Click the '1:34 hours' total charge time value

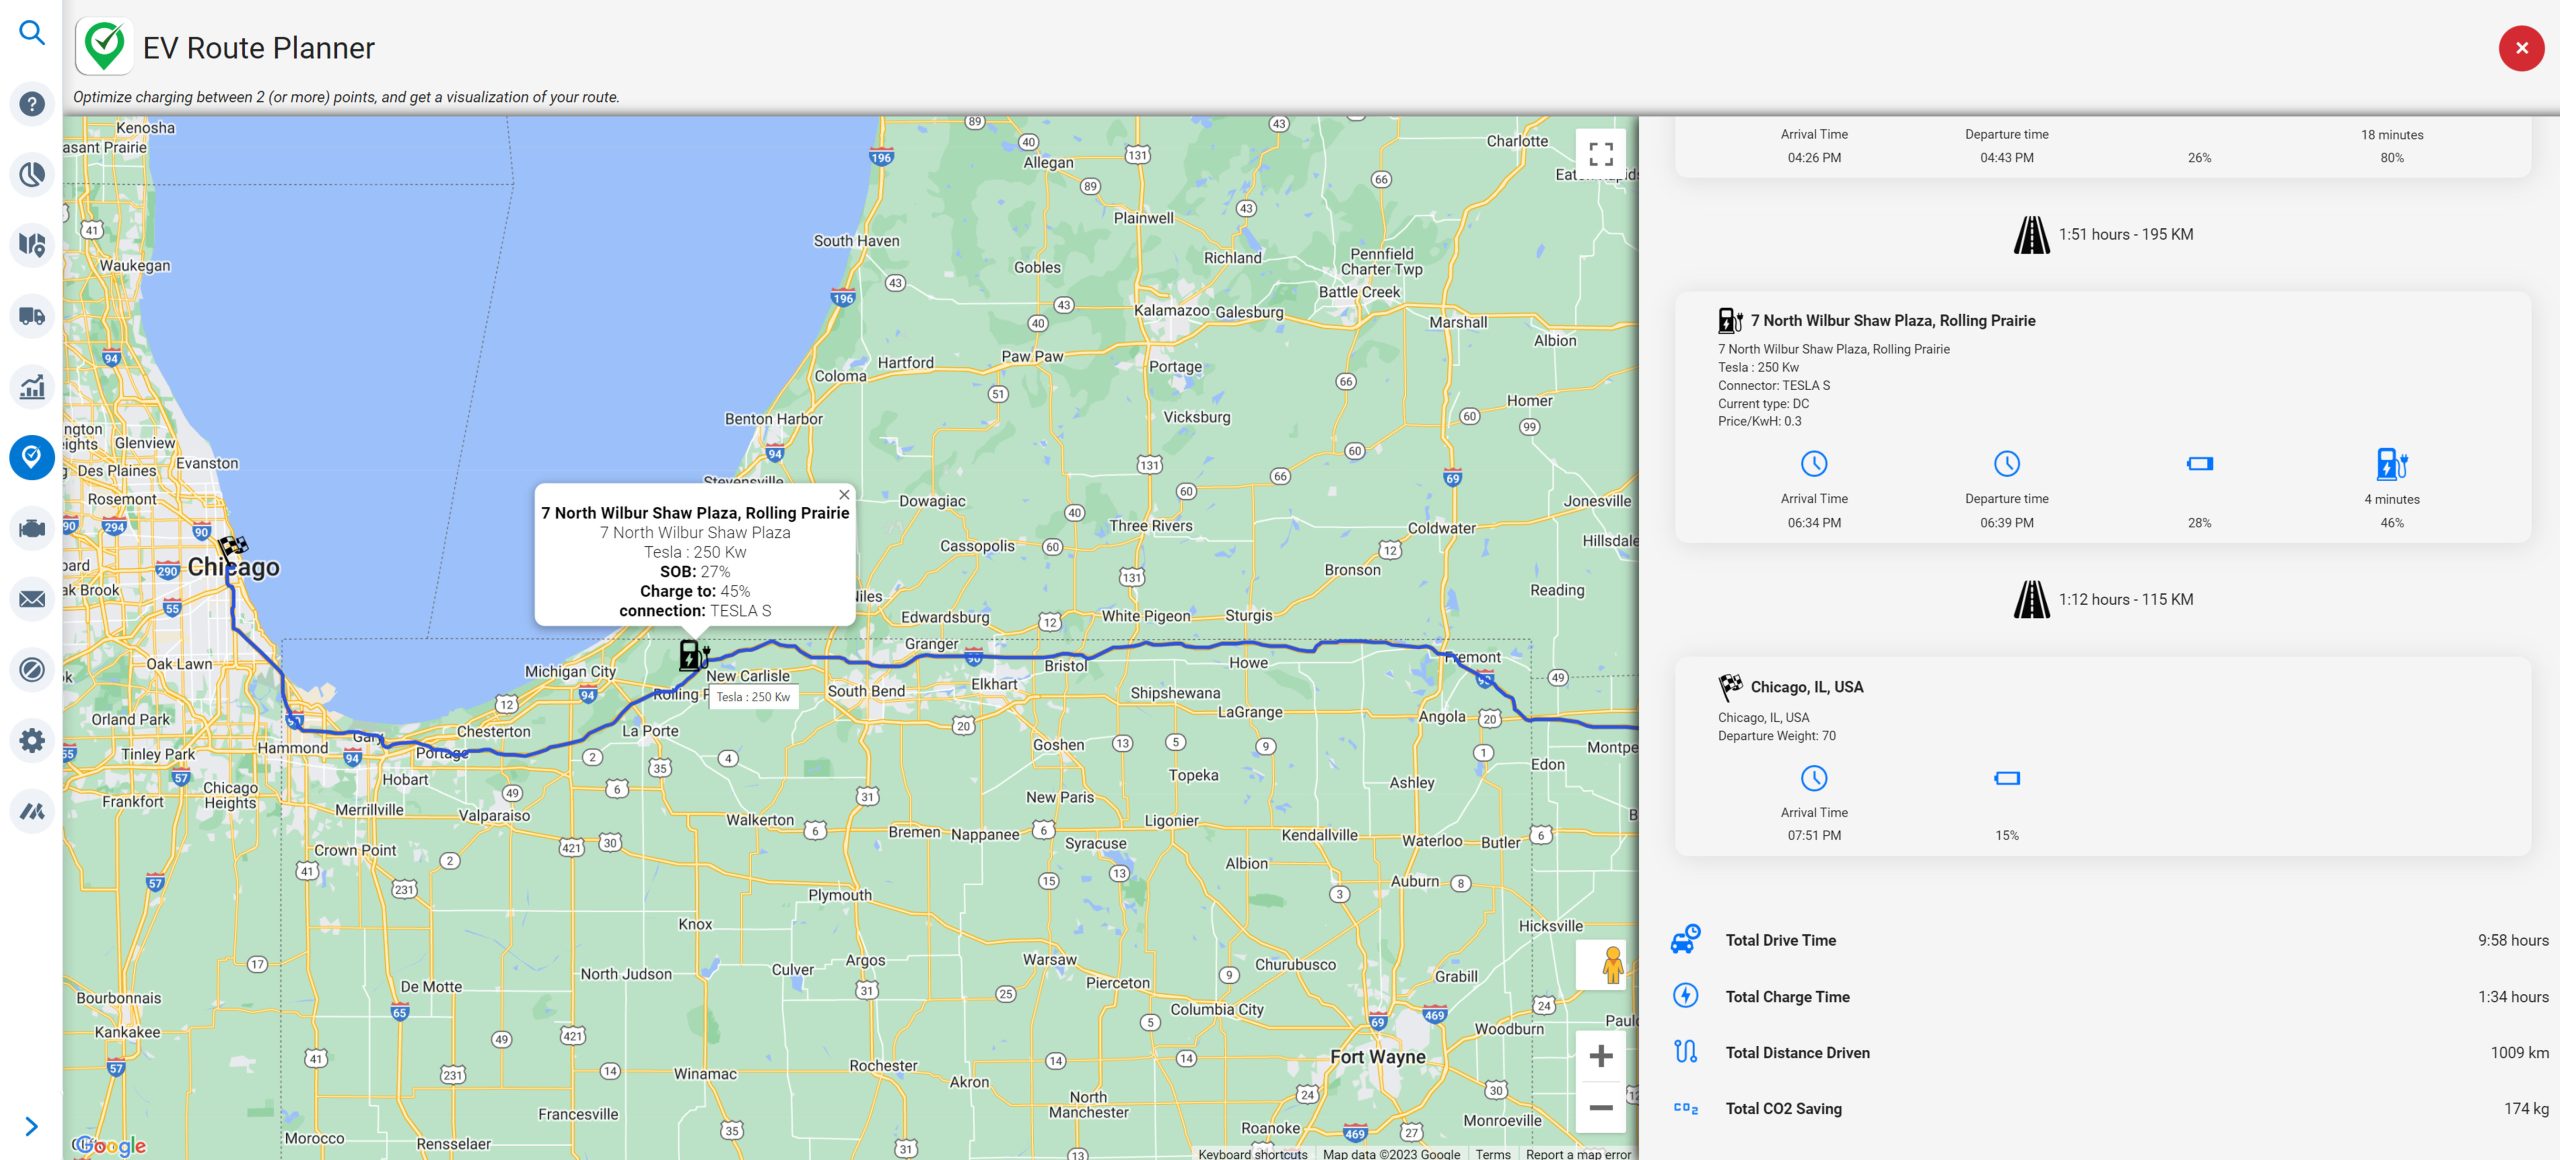click(x=2512, y=997)
